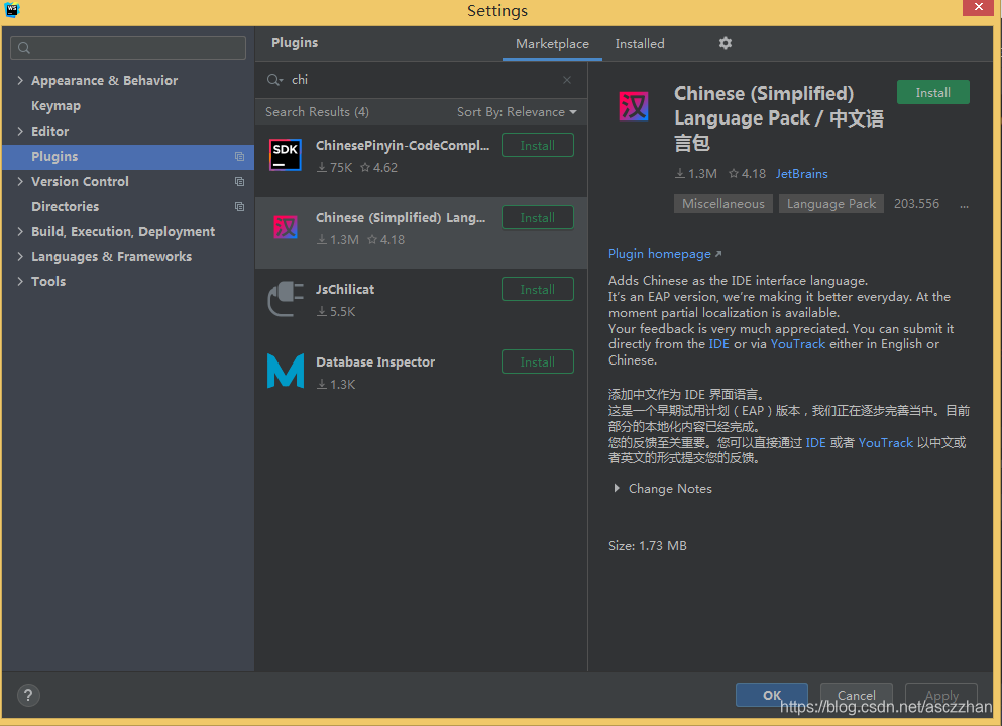Click the magnifier icon in the plugin search field
This screenshot has width=1002, height=726.
274,80
